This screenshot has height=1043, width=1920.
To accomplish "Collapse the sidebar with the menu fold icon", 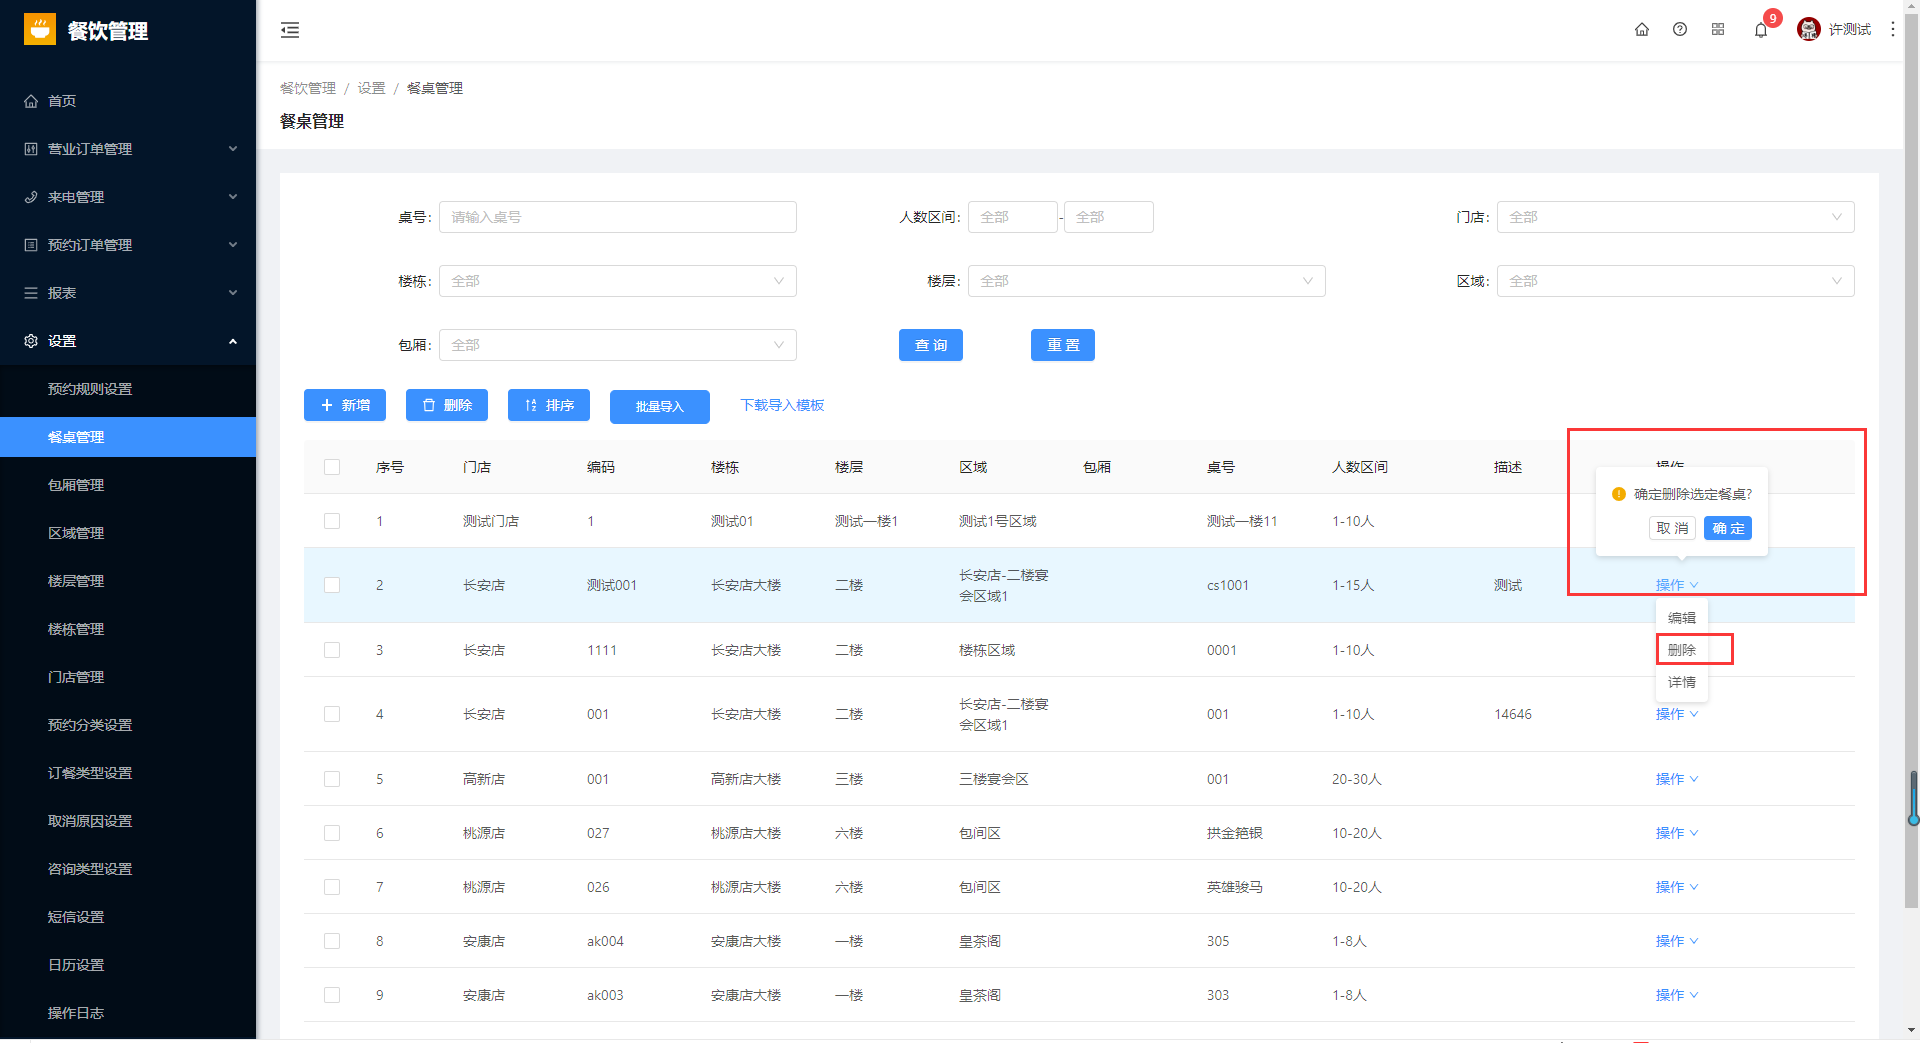I will click(290, 30).
